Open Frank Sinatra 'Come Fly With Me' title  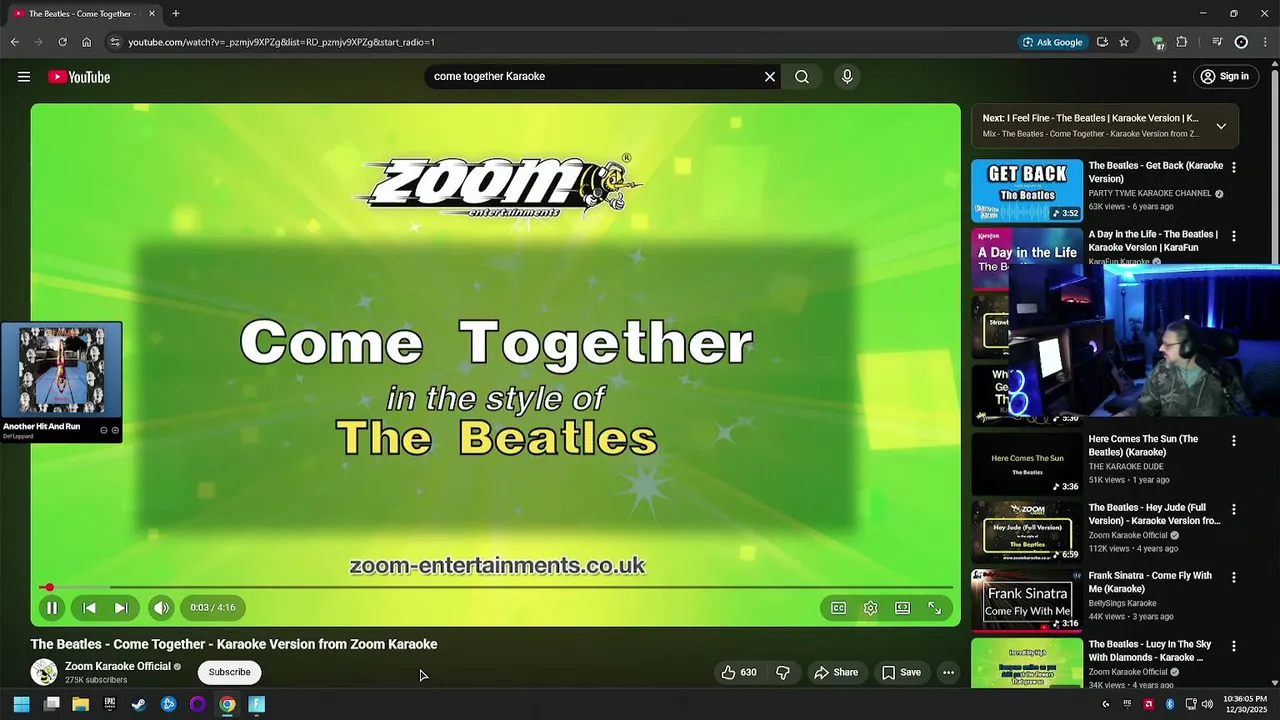(1150, 582)
